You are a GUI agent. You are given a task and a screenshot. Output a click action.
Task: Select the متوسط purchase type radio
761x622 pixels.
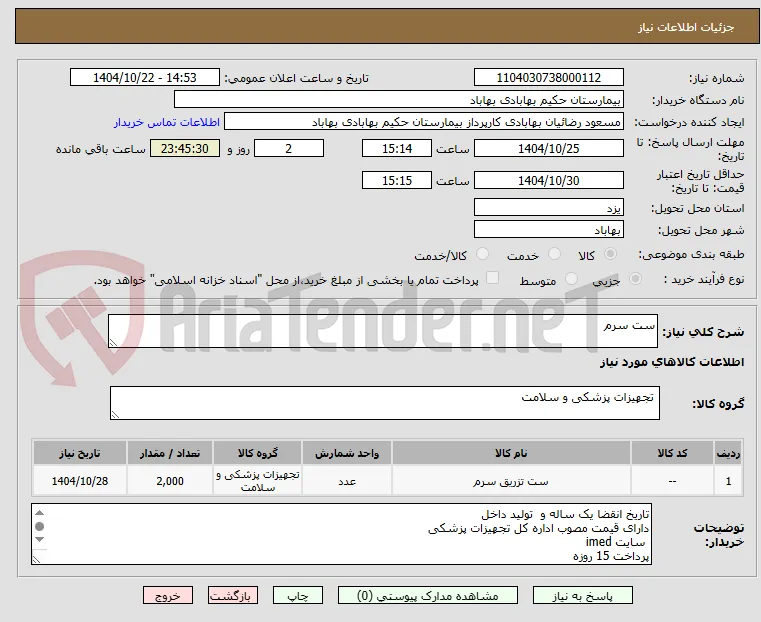571,278
